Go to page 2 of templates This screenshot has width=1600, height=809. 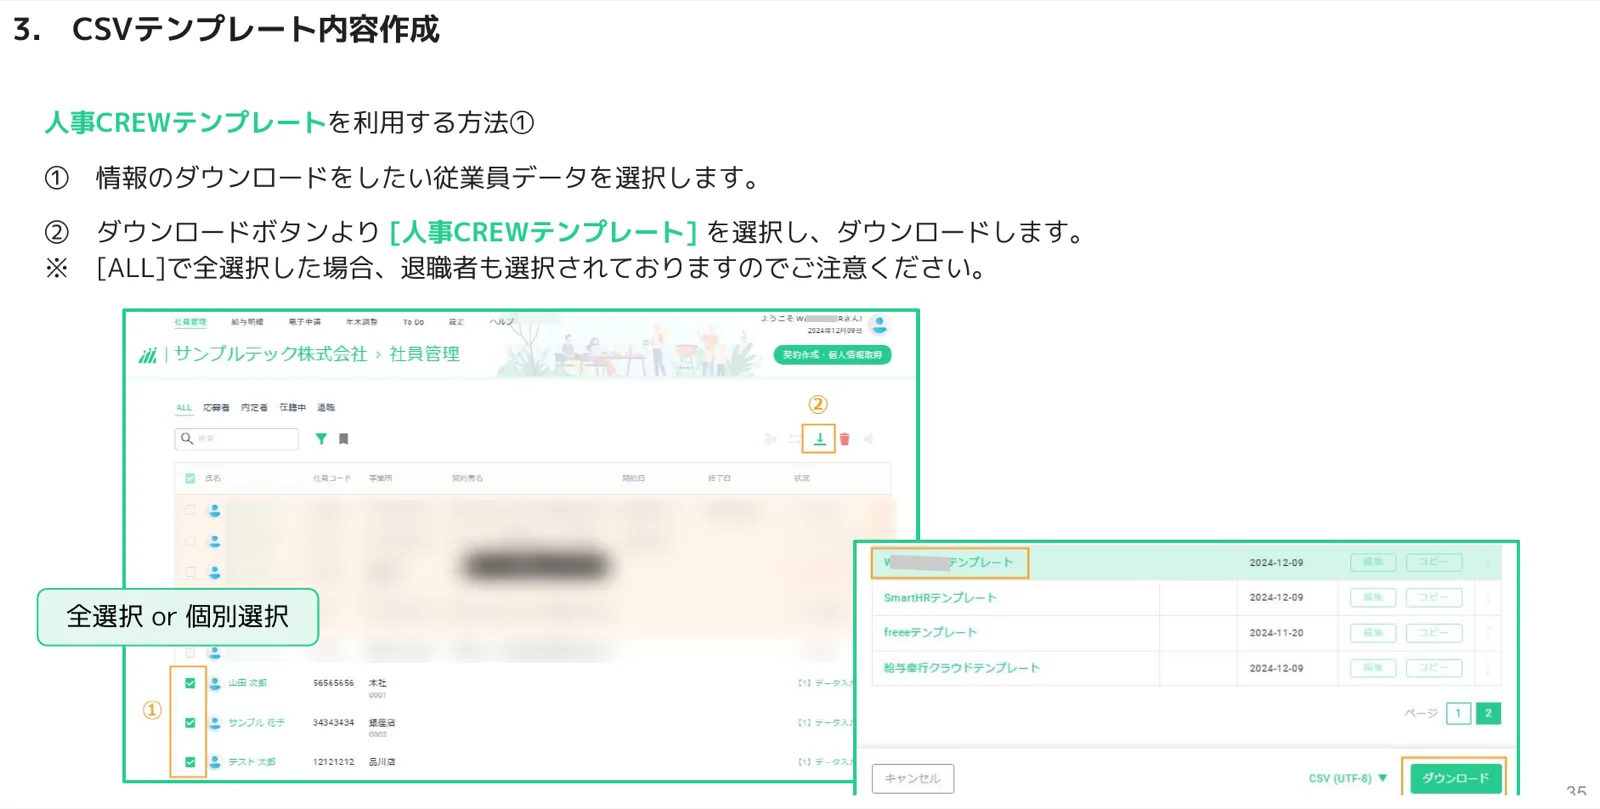coord(1488,713)
